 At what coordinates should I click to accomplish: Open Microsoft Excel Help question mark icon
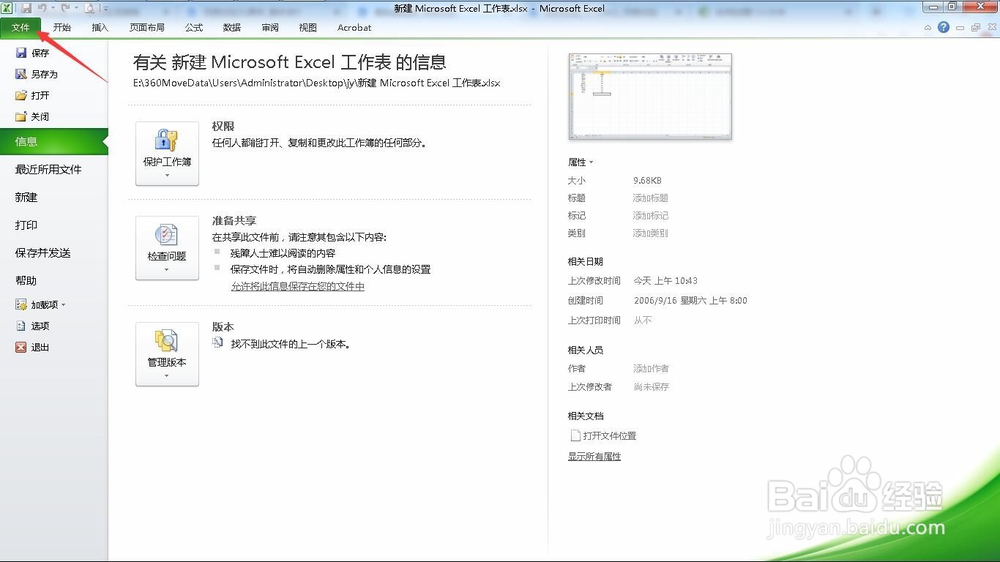(943, 27)
